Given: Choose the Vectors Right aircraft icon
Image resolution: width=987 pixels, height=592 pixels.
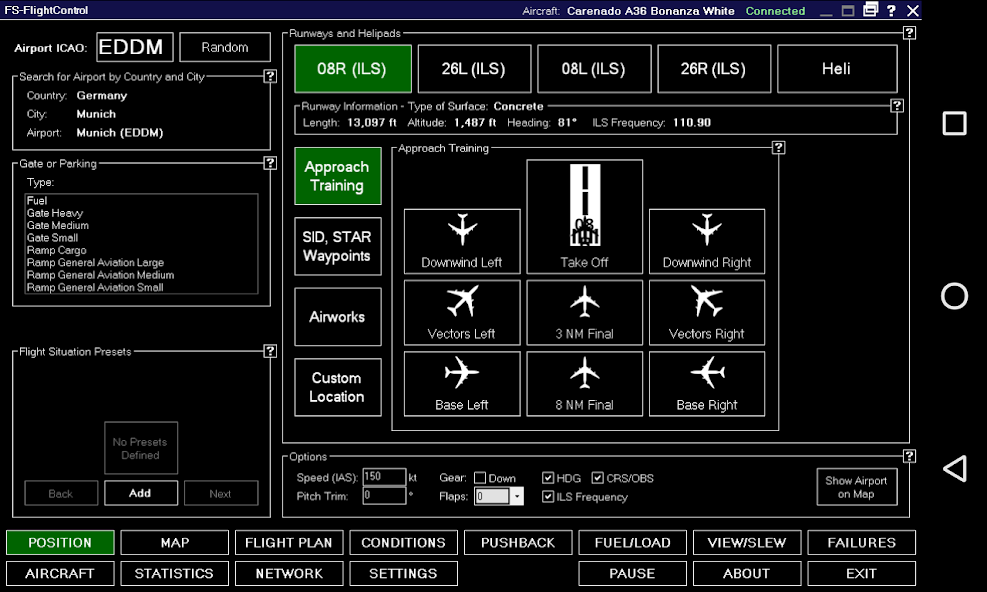Looking at the screenshot, I should pyautogui.click(x=707, y=312).
